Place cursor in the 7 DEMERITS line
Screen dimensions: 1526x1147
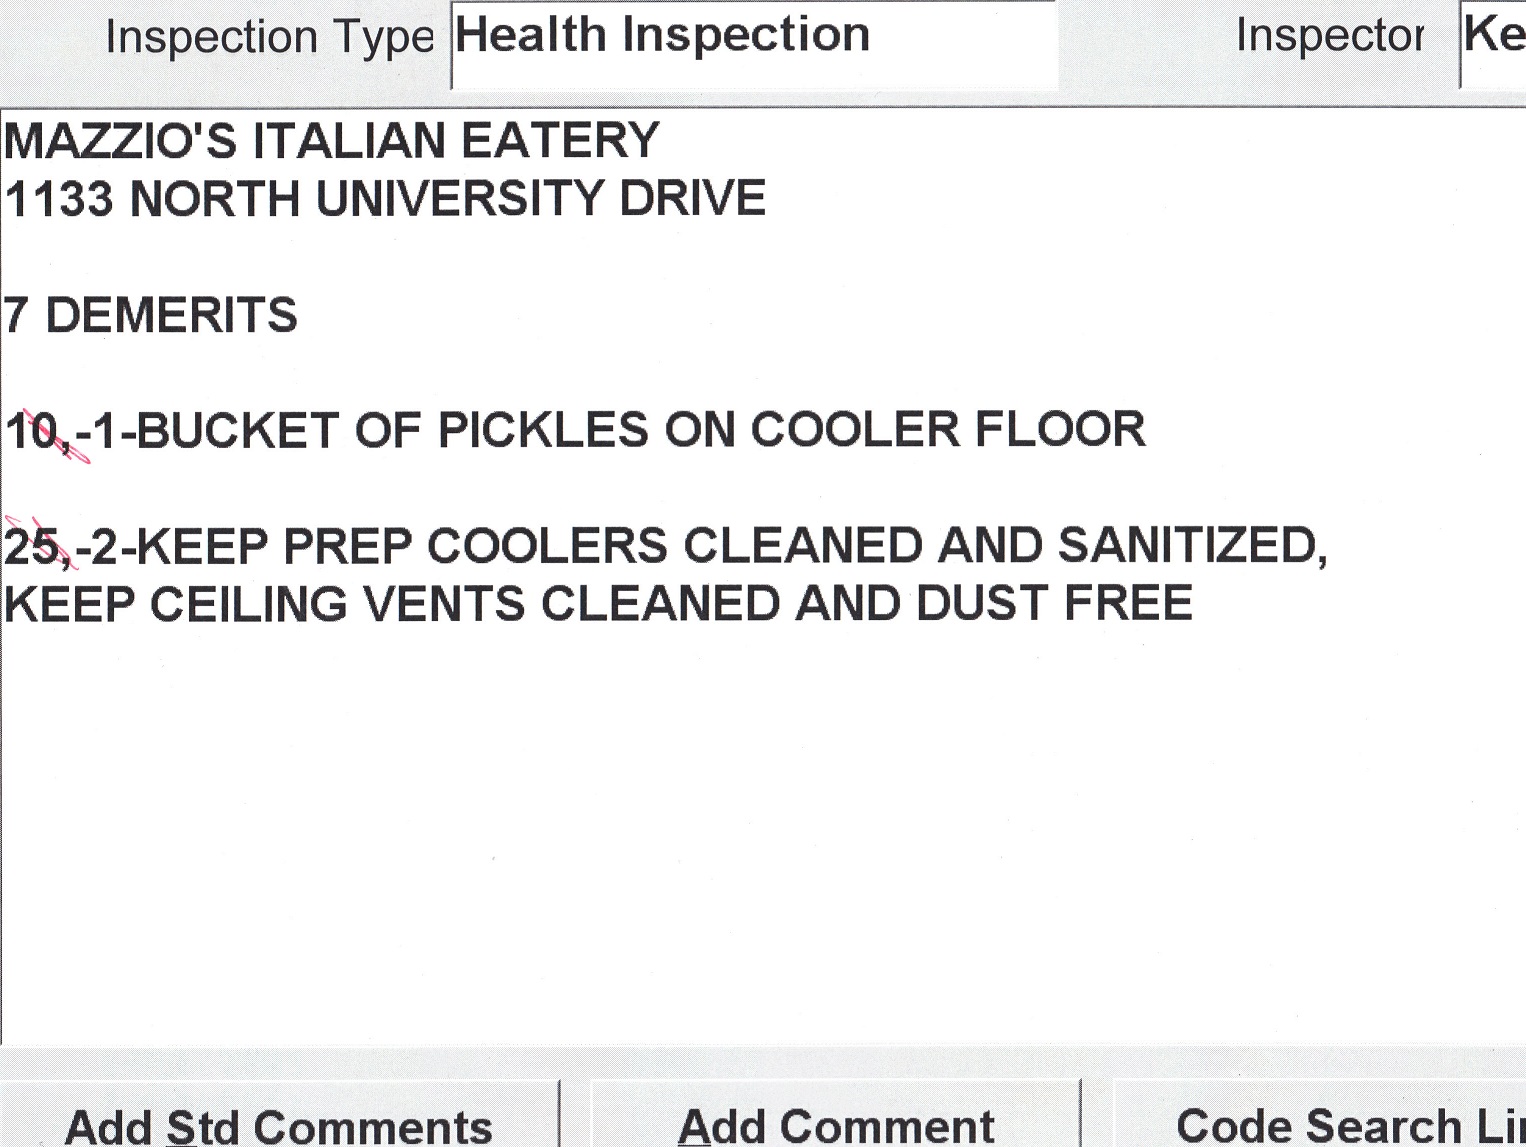pyautogui.click(x=151, y=316)
